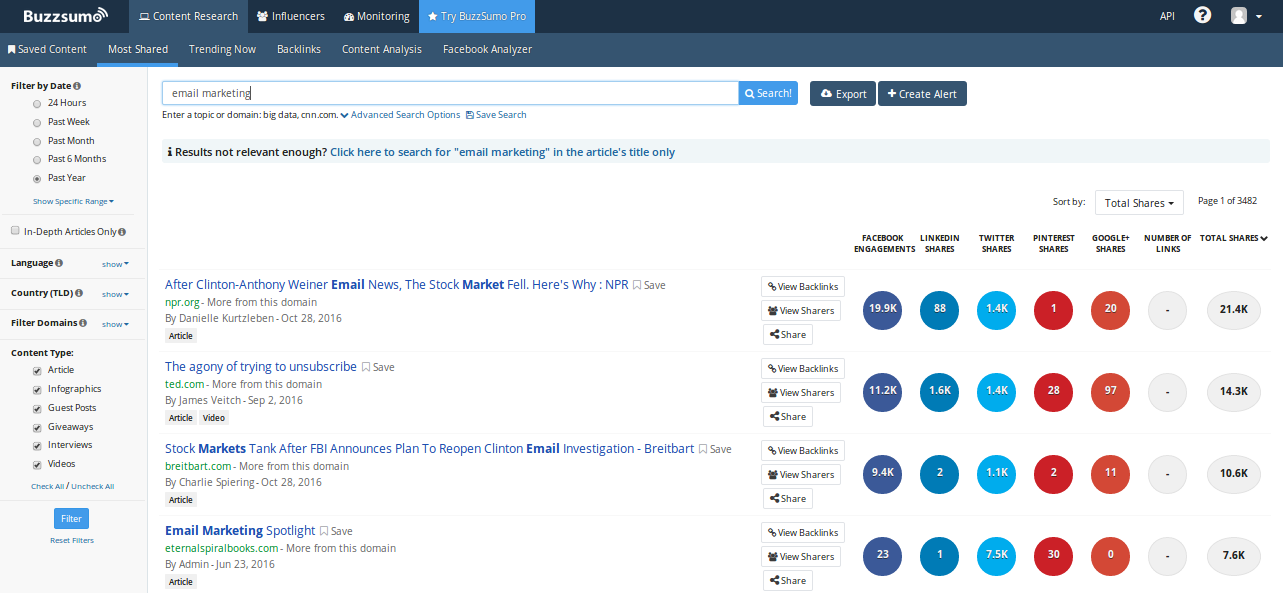Switch to Backlinks tab
This screenshot has height=593, width=1283.
pyautogui.click(x=299, y=49)
